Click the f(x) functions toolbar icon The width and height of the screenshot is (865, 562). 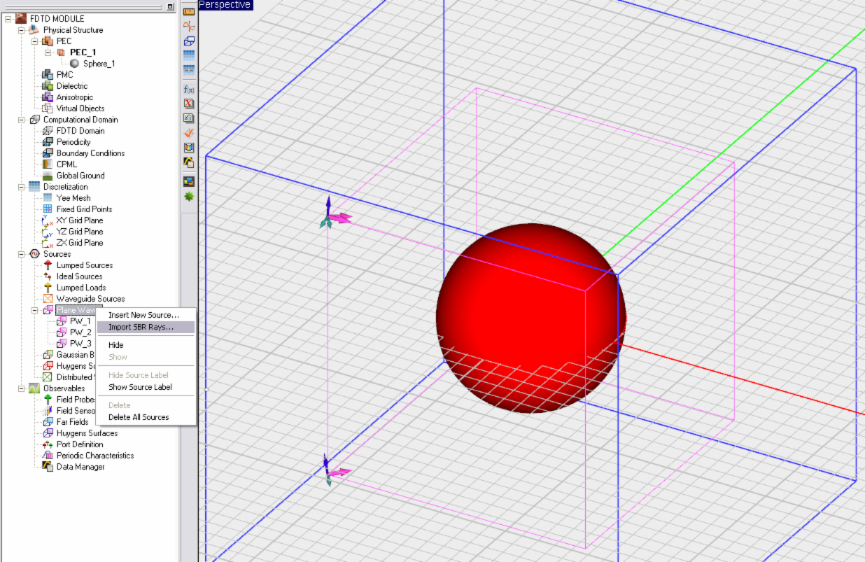tap(188, 89)
